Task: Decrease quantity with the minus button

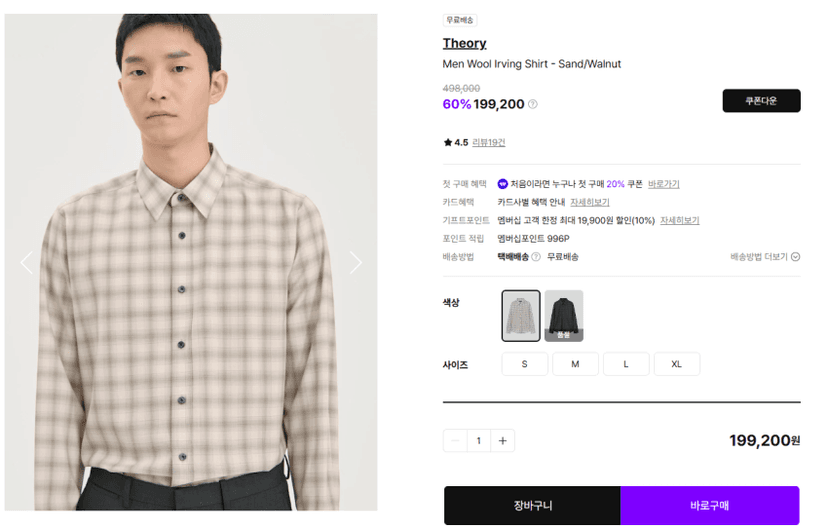Action: point(455,441)
